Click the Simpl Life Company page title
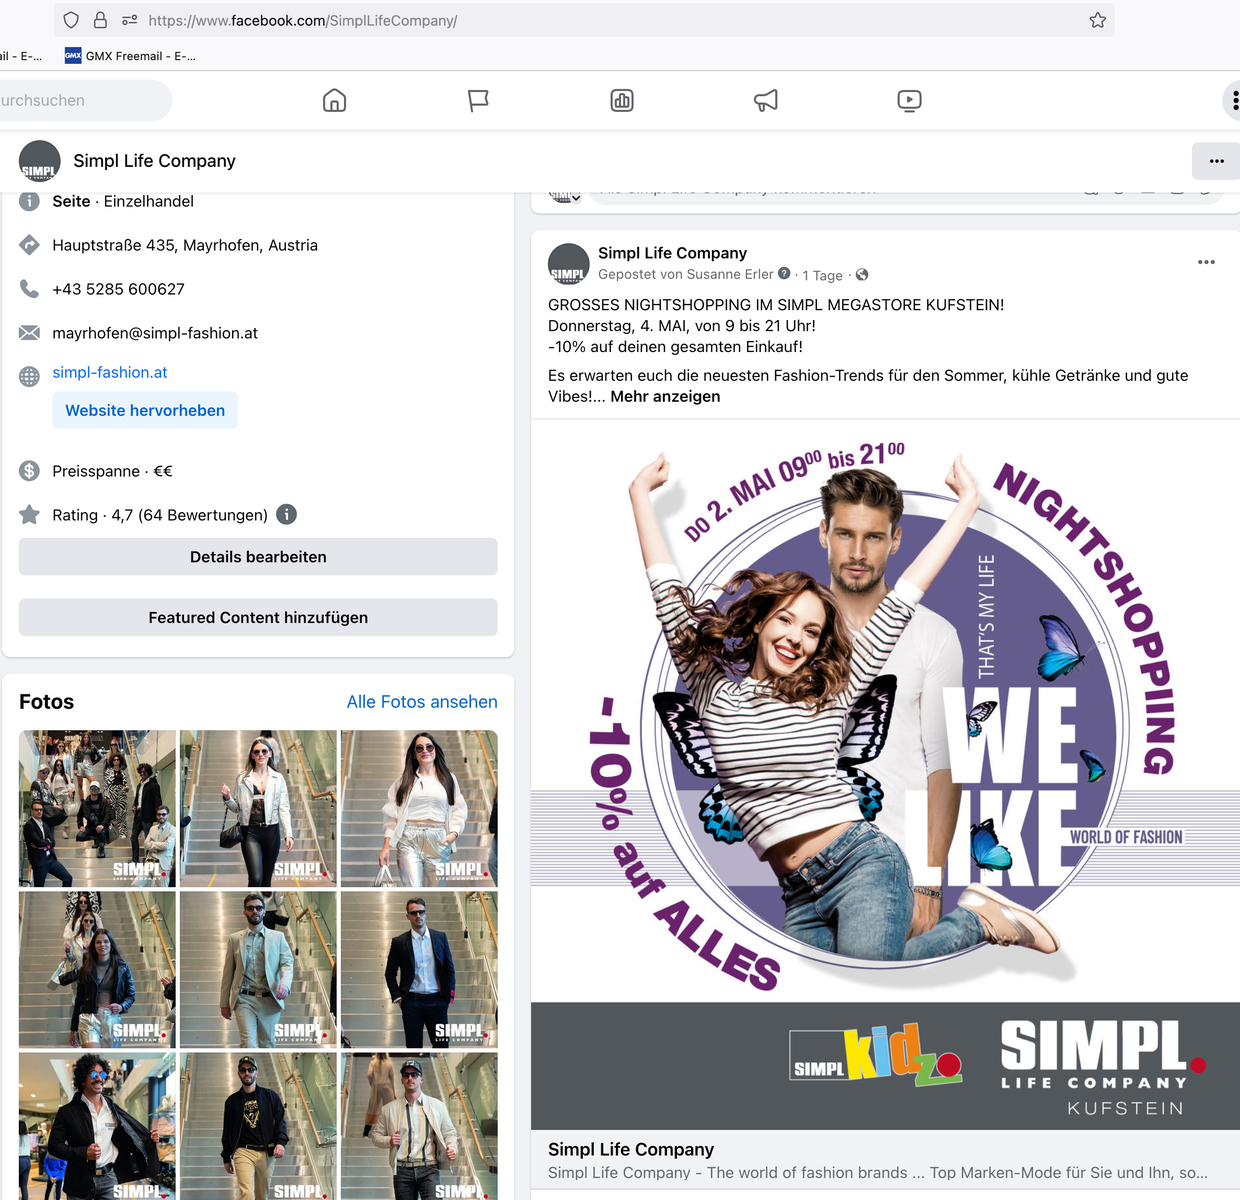 154,161
